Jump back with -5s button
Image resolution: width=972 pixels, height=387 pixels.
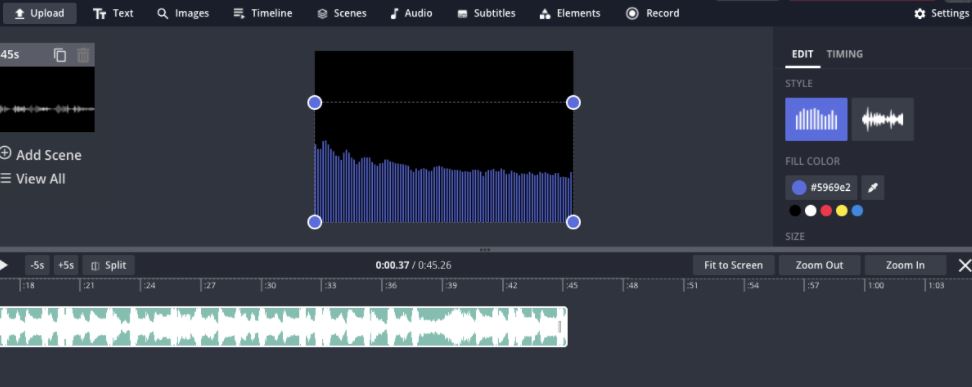37,265
